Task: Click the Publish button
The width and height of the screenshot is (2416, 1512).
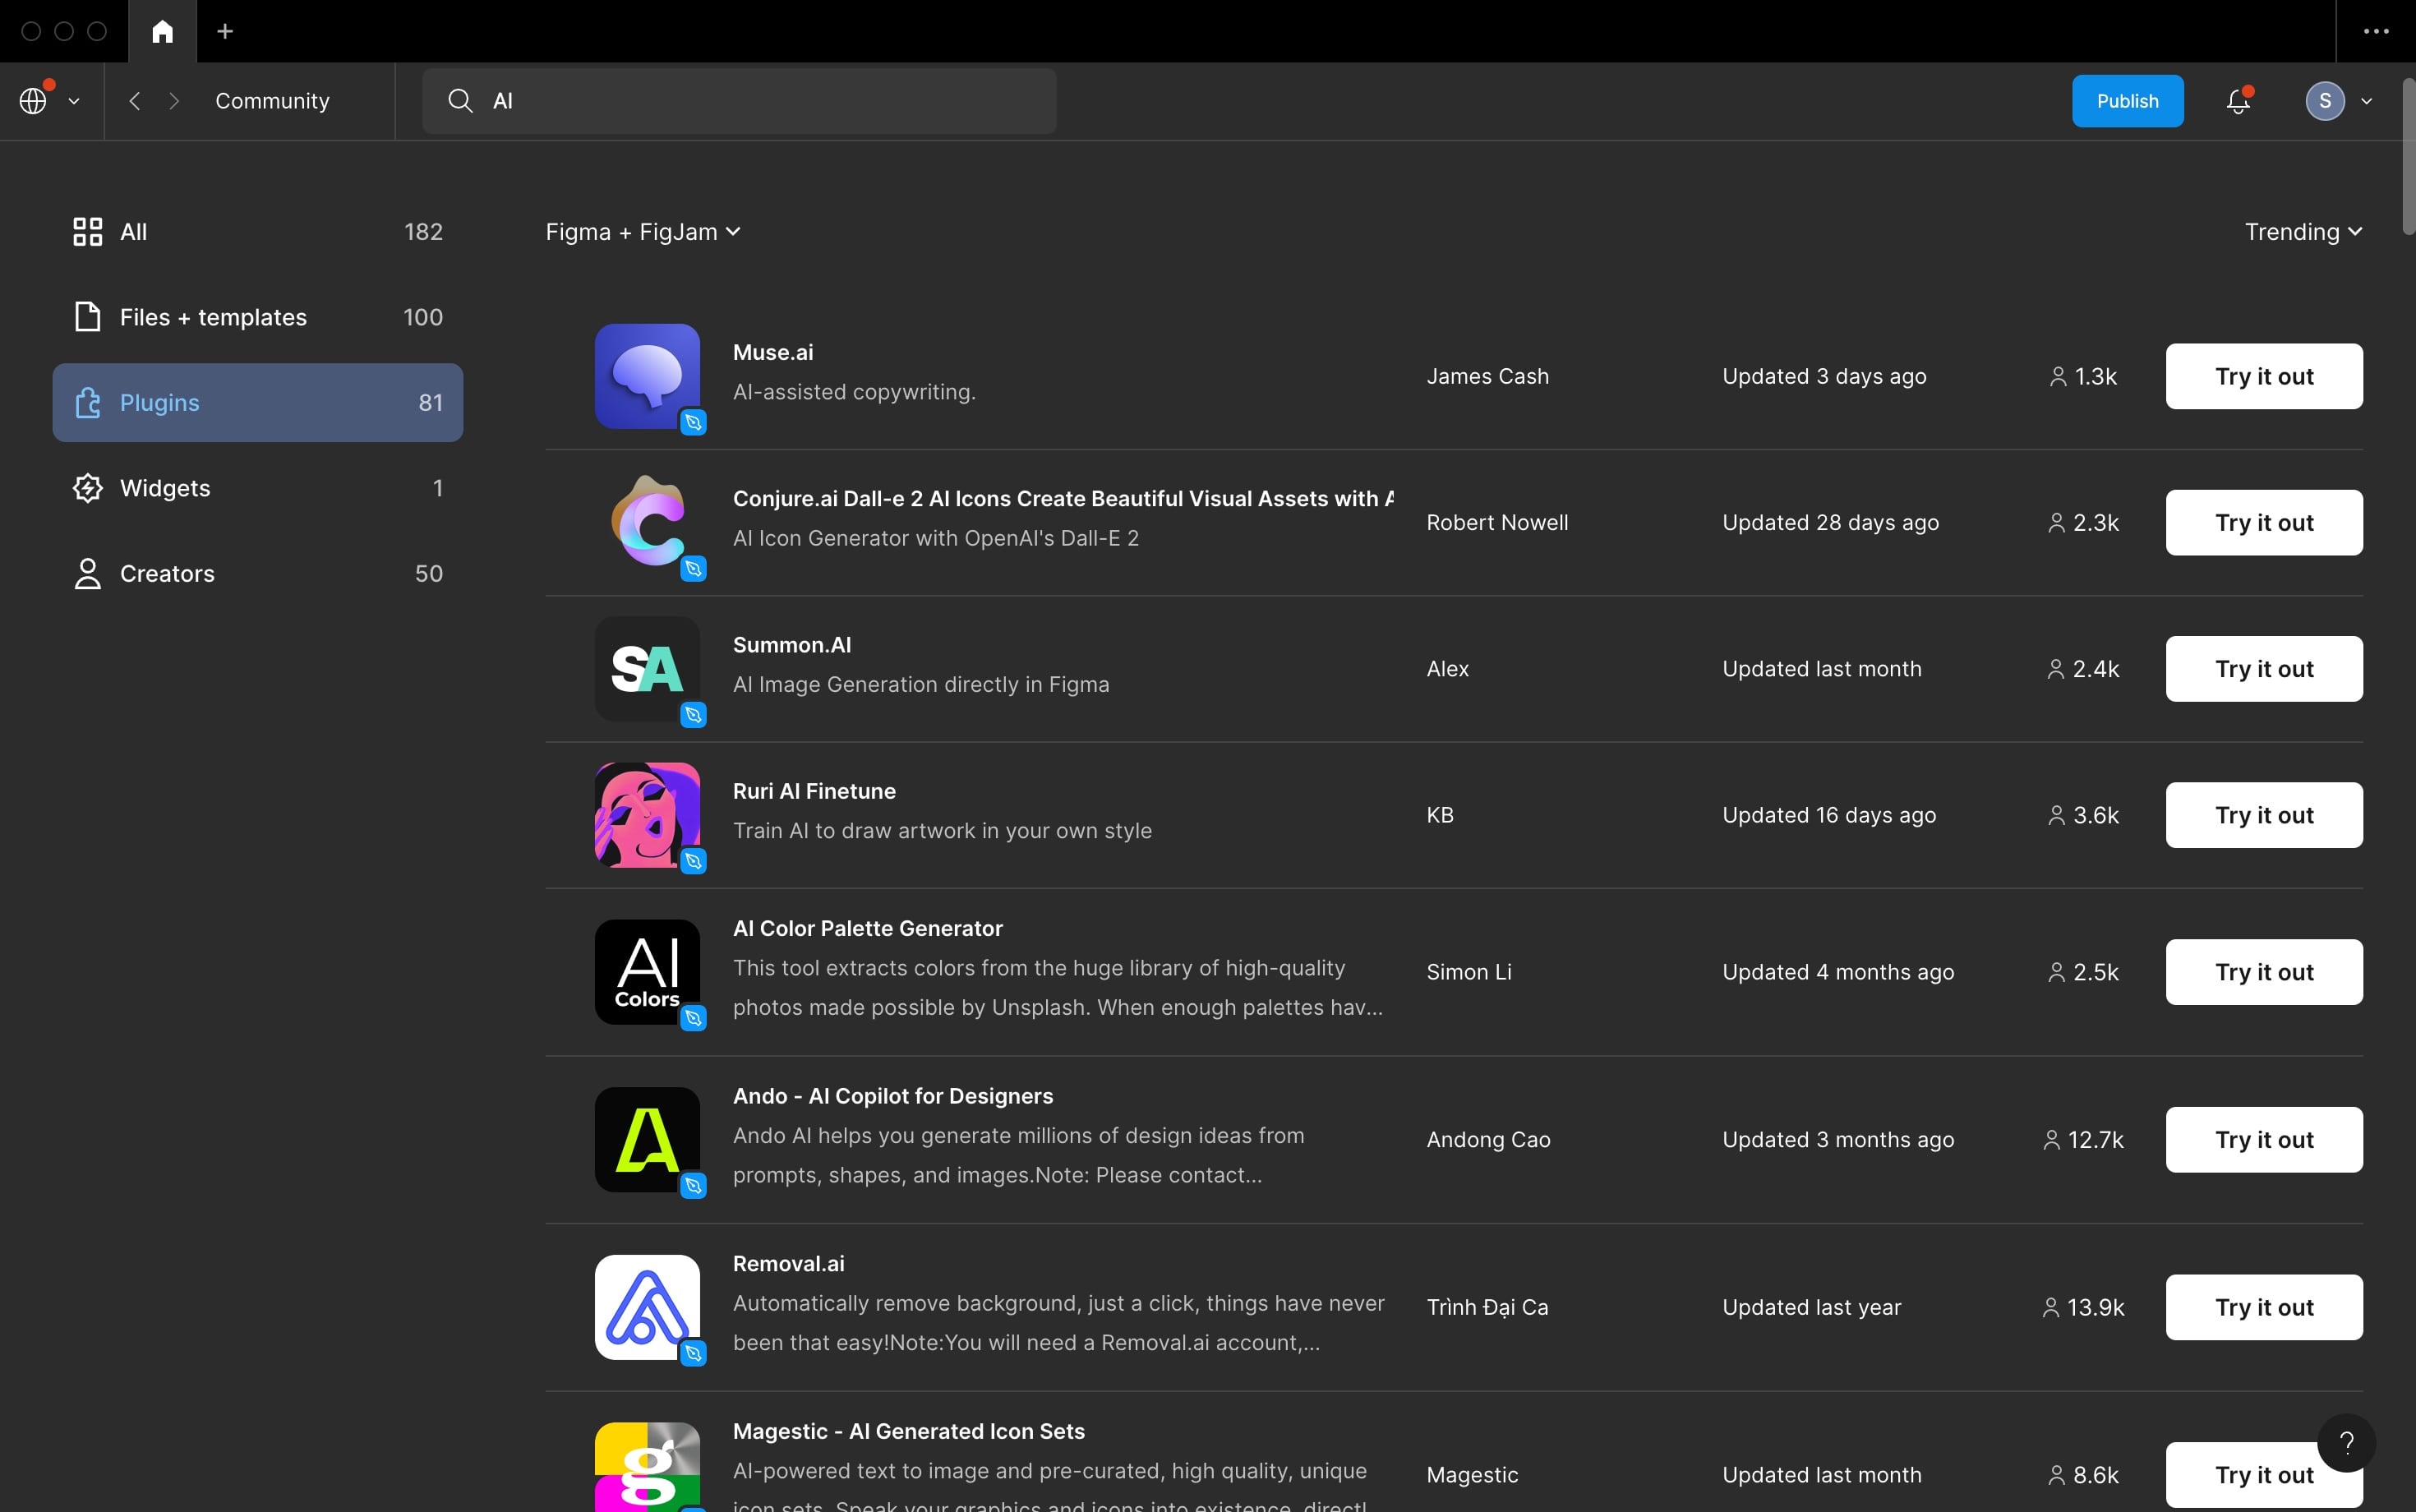Action: 2128,100
